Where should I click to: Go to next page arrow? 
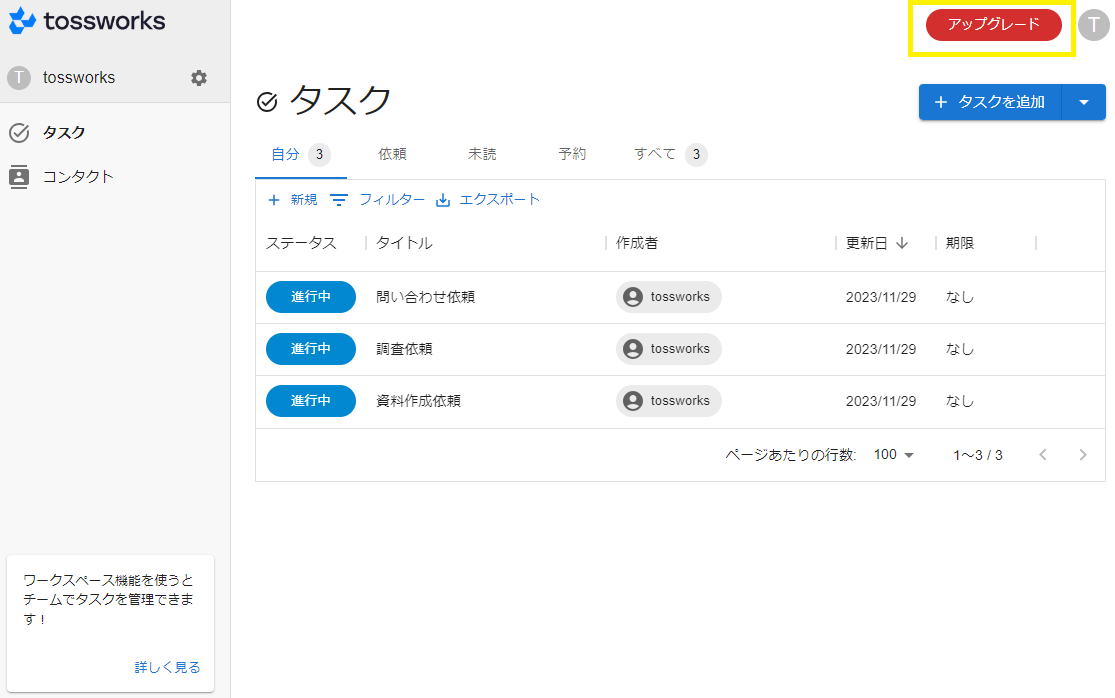[1082, 455]
